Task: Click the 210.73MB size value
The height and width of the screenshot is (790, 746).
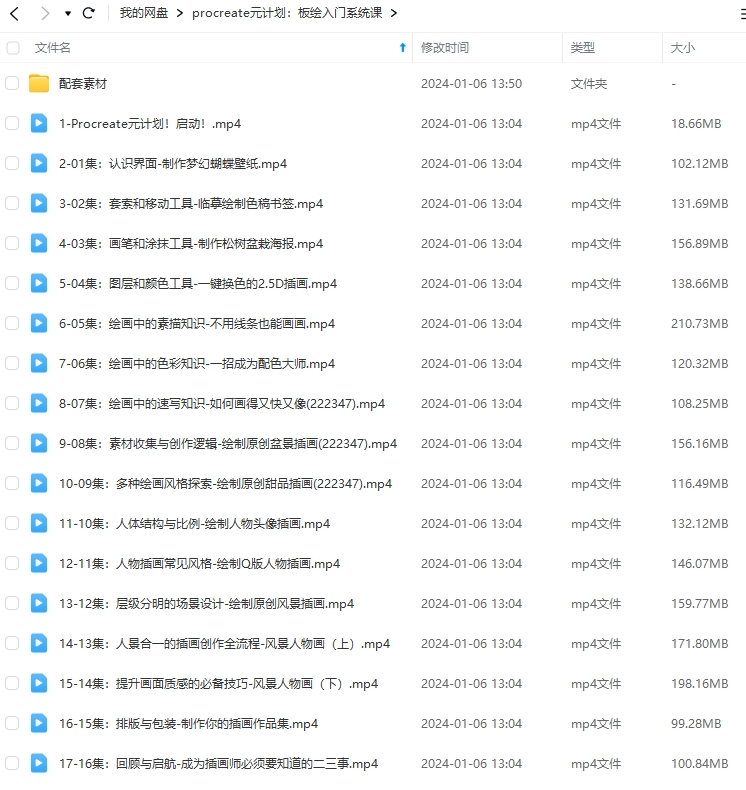Action: click(700, 323)
